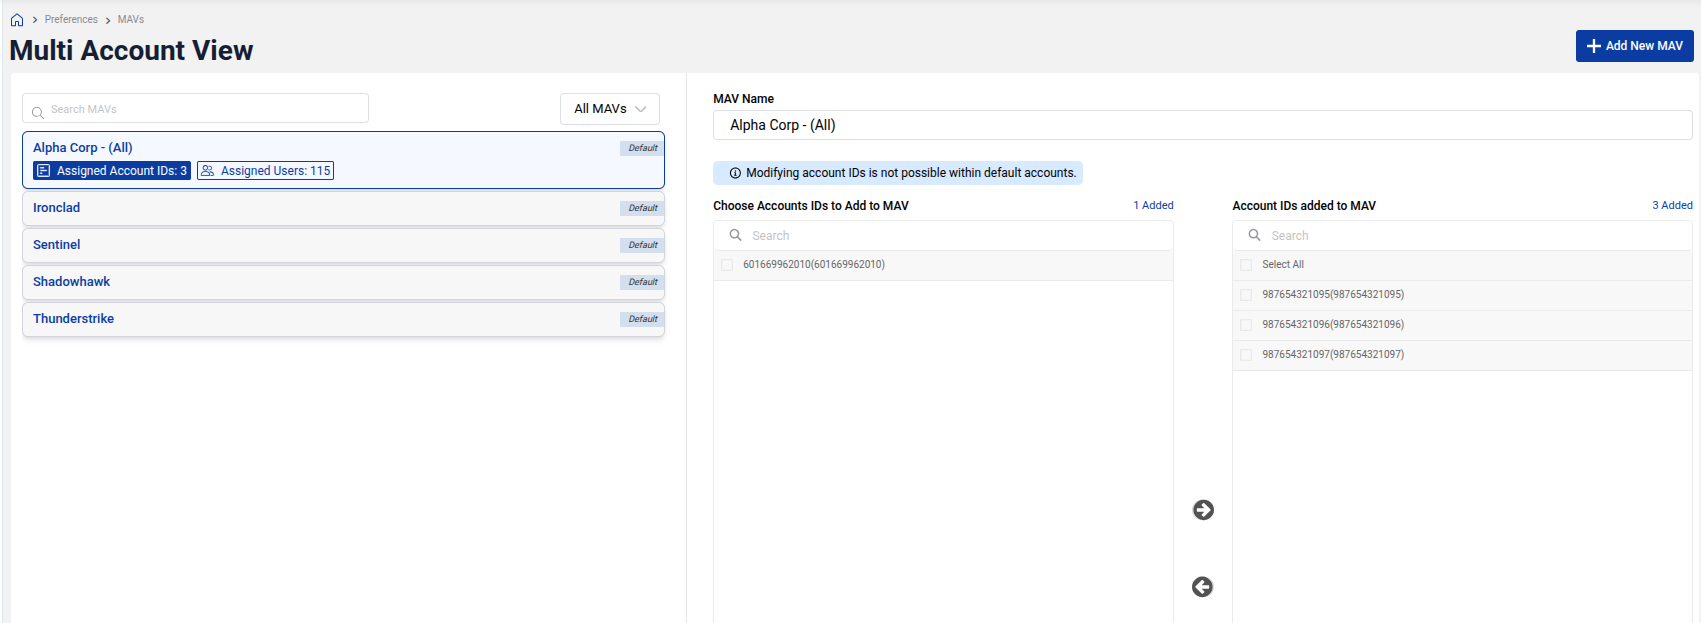Click the info icon in the notice banner
The image size is (1701, 623).
735,173
